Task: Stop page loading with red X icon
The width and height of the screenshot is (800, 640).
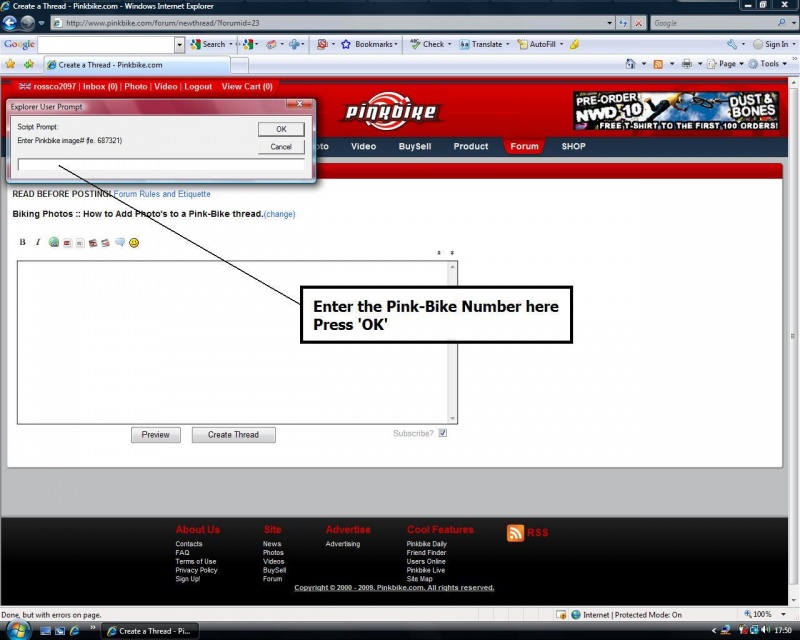Action: point(638,23)
